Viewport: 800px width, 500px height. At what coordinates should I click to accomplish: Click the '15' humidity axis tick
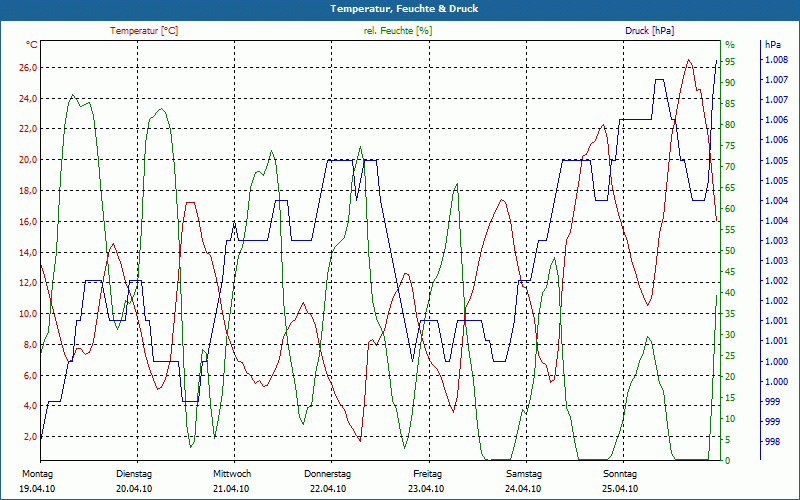click(x=730, y=398)
